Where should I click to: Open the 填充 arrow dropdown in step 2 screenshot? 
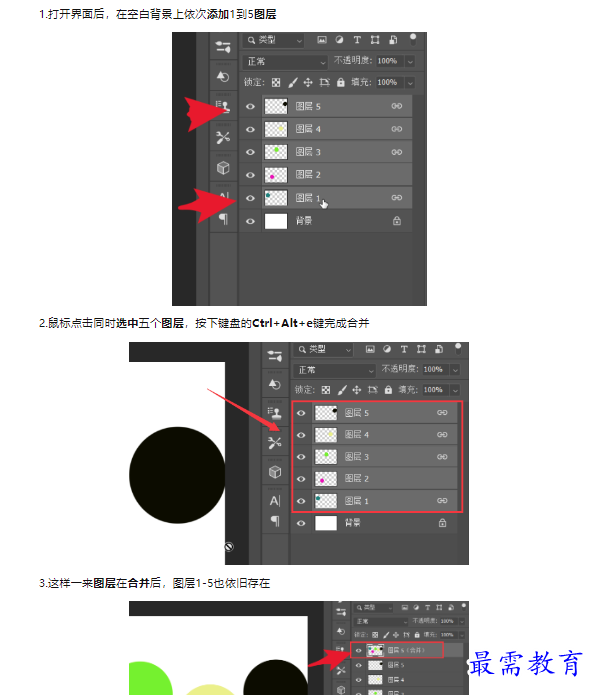pos(455,390)
